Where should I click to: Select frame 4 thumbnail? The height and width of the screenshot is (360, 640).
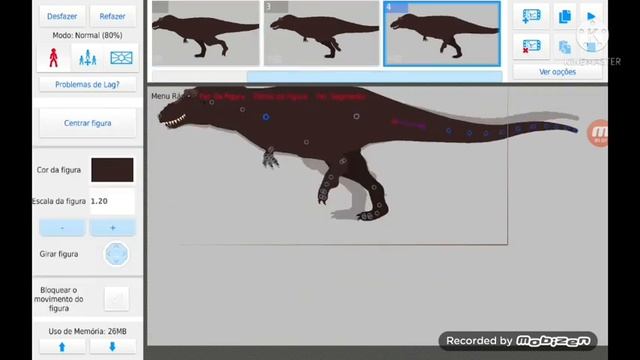442,33
